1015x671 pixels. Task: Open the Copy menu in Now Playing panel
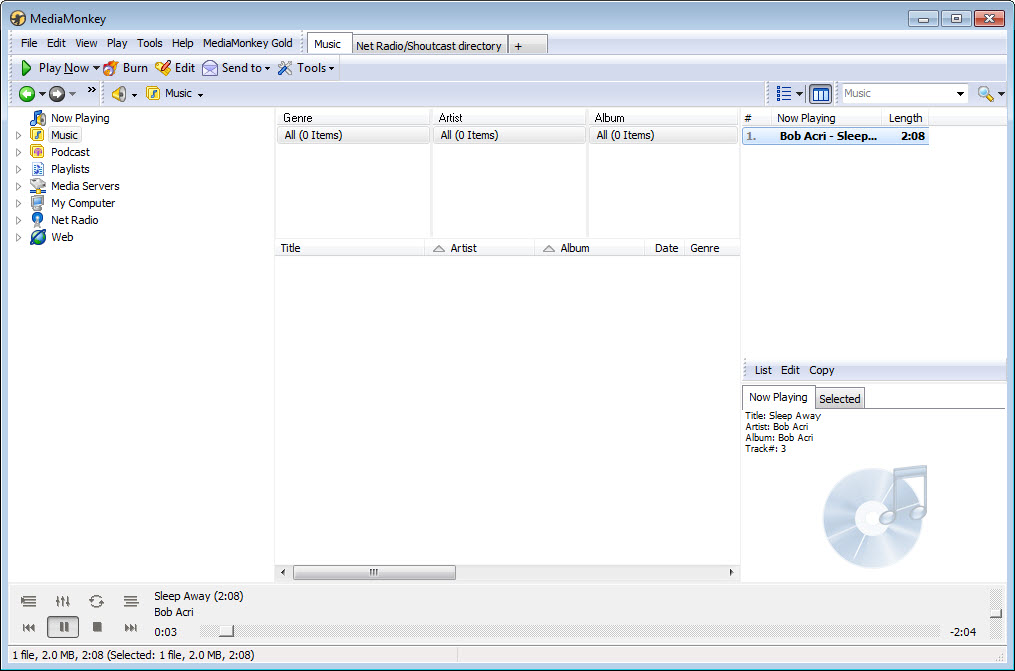(821, 370)
